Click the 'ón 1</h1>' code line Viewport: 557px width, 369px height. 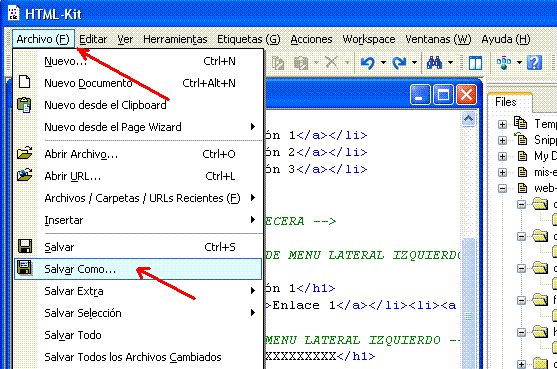(300, 288)
